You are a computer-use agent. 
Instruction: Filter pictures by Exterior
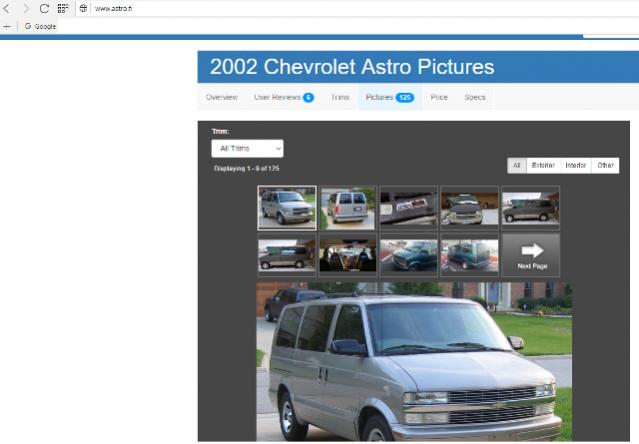point(543,165)
